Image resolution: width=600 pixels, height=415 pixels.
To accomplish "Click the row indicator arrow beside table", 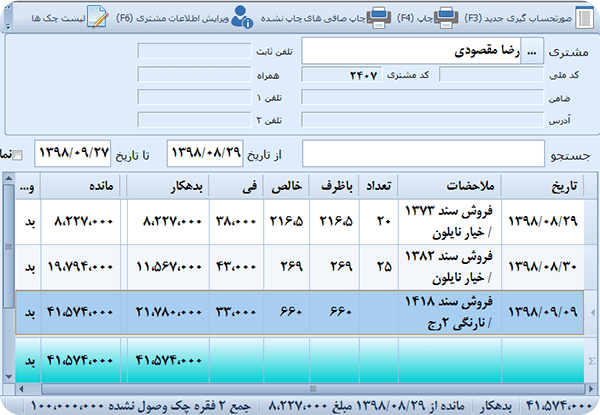I will coord(591,313).
